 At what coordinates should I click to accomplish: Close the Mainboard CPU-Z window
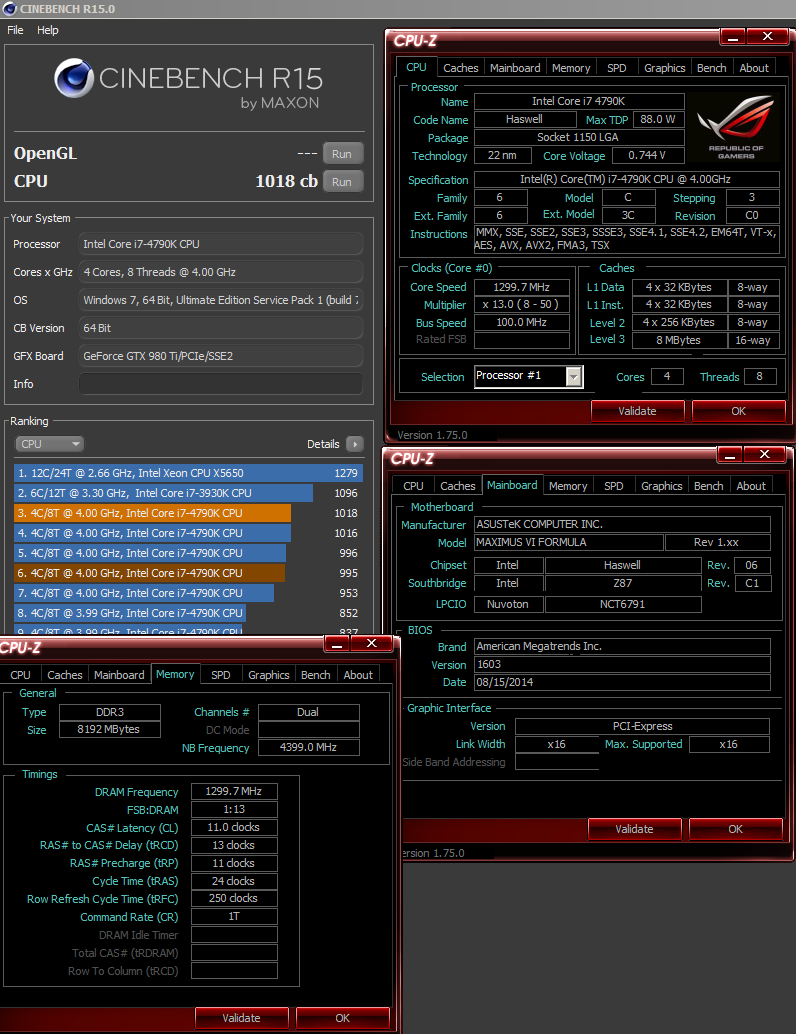click(x=765, y=454)
